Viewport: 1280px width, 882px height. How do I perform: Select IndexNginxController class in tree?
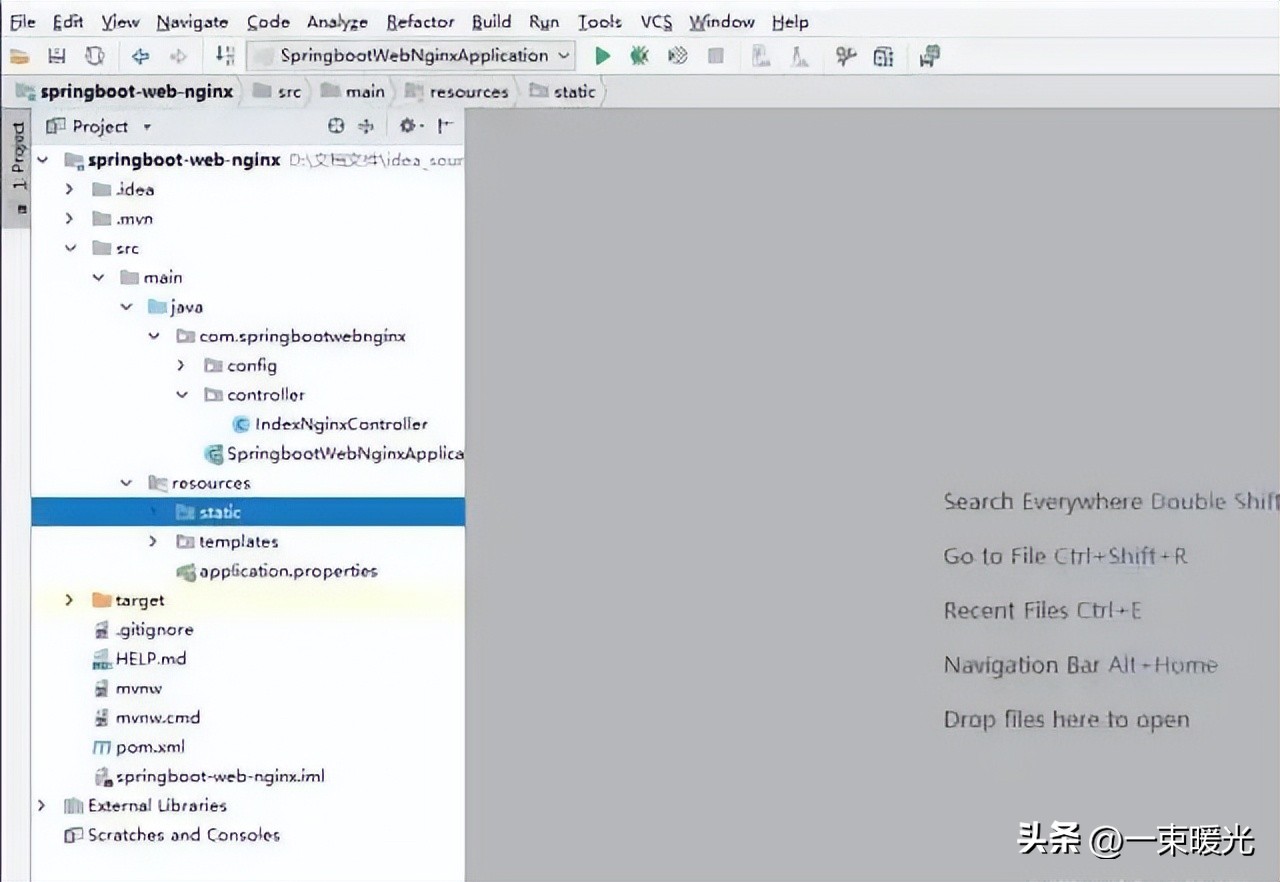click(340, 424)
